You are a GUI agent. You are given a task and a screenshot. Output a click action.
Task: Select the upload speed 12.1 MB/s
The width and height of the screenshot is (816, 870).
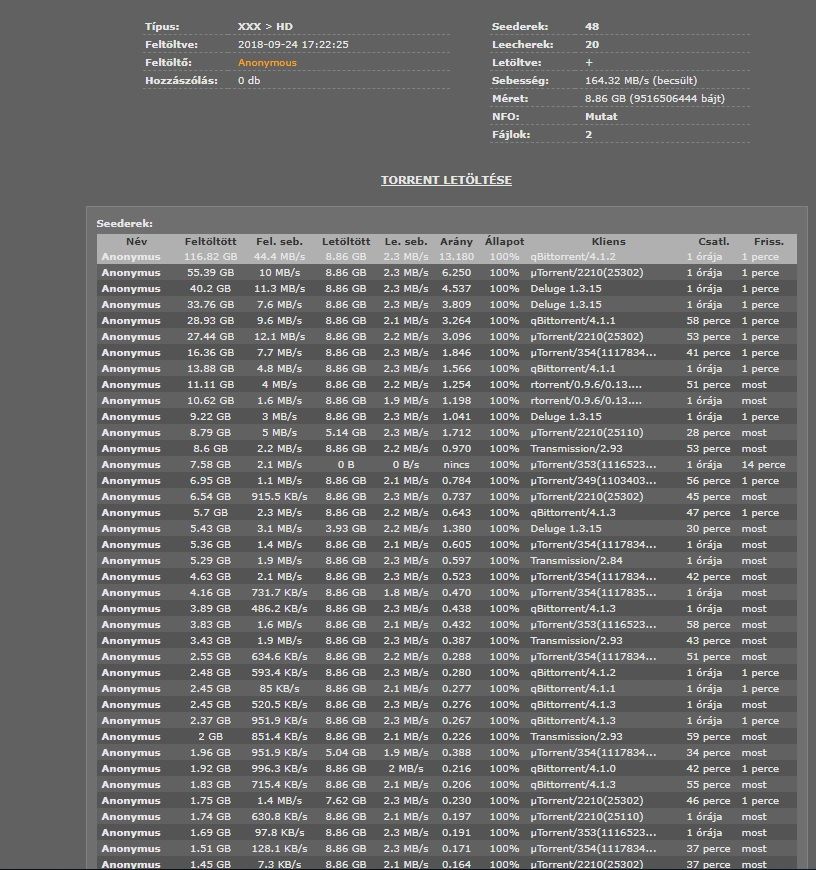point(279,337)
